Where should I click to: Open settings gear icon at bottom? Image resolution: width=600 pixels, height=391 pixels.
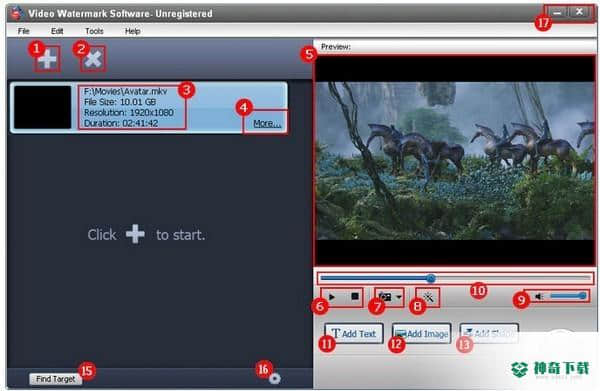[x=275, y=378]
